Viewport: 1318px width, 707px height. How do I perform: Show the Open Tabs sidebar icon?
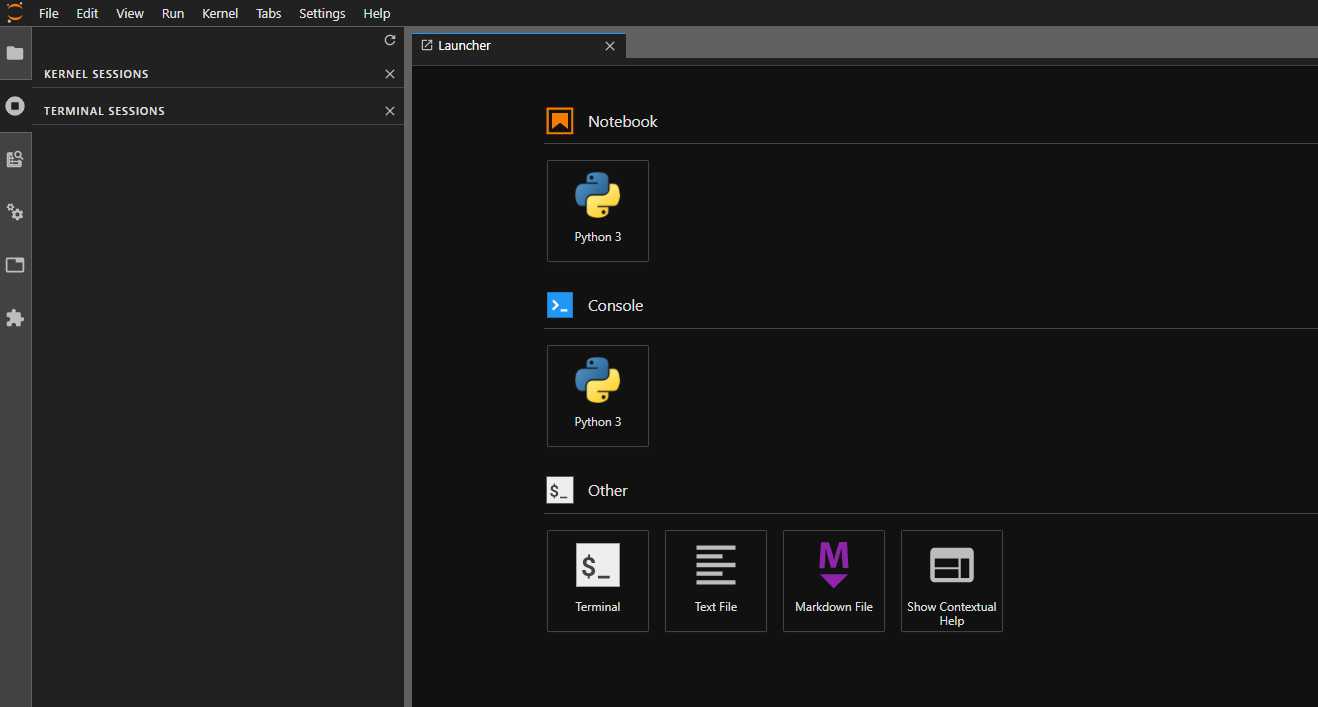[x=15, y=265]
